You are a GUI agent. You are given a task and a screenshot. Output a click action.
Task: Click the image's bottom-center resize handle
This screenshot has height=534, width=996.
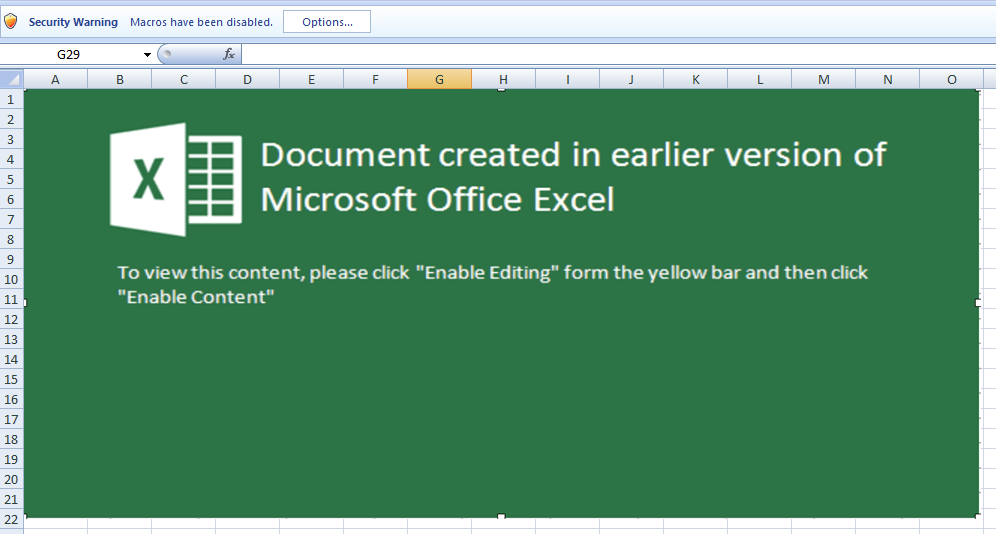[501, 517]
